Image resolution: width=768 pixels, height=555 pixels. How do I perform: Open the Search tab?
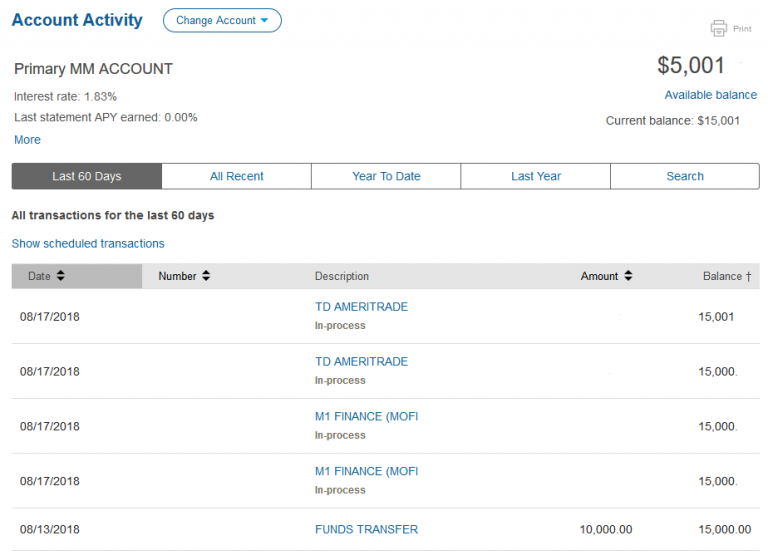point(685,176)
